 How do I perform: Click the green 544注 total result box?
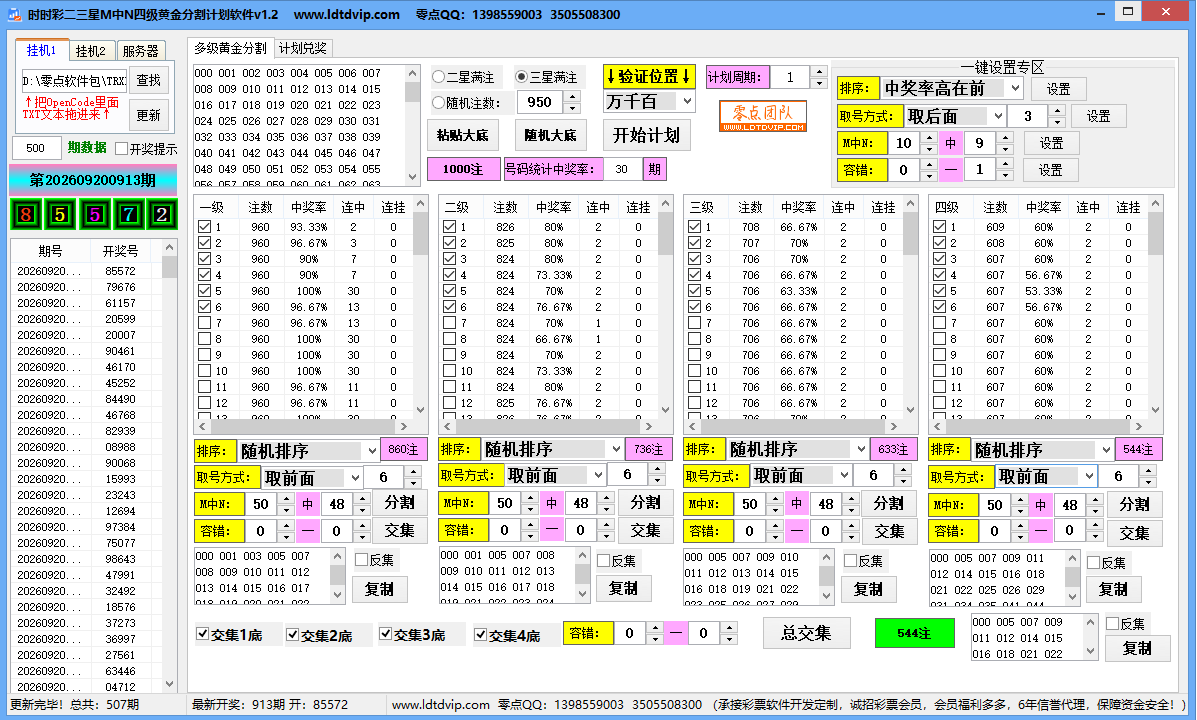(x=914, y=633)
